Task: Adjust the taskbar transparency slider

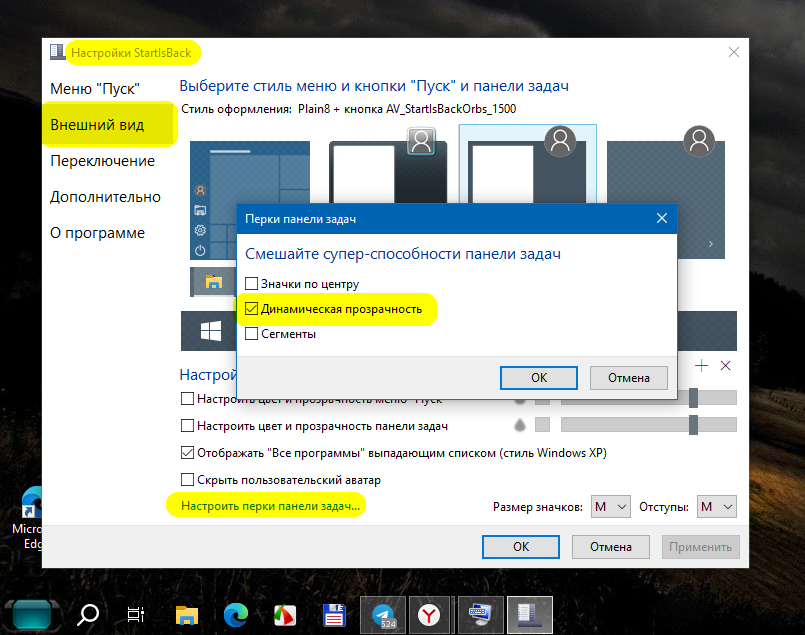Action: point(693,425)
